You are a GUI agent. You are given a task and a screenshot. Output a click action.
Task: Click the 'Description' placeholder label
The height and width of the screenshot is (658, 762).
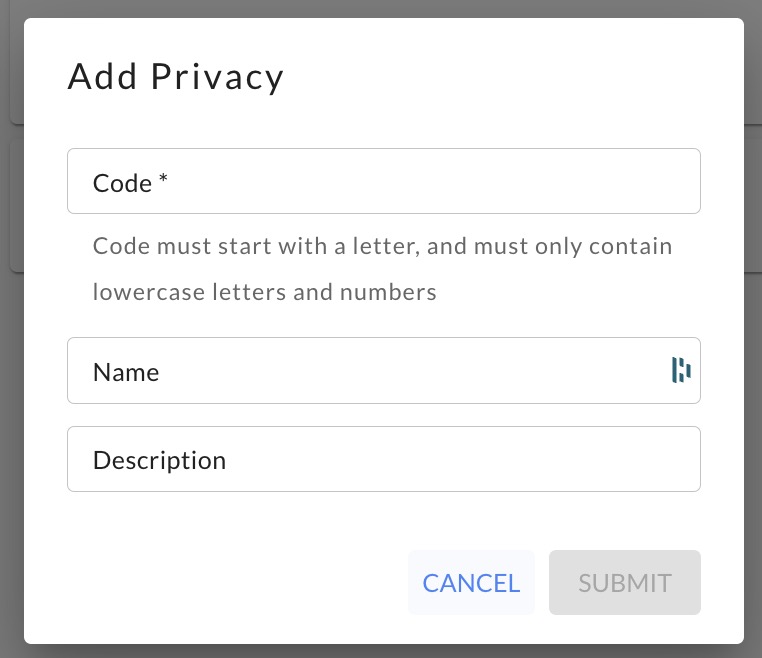coord(159,460)
